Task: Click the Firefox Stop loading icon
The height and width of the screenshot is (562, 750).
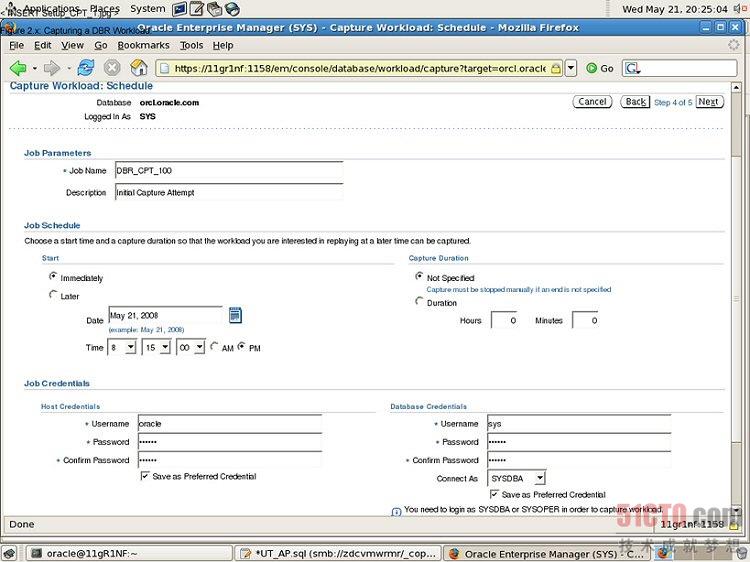Action: pyautogui.click(x=112, y=68)
